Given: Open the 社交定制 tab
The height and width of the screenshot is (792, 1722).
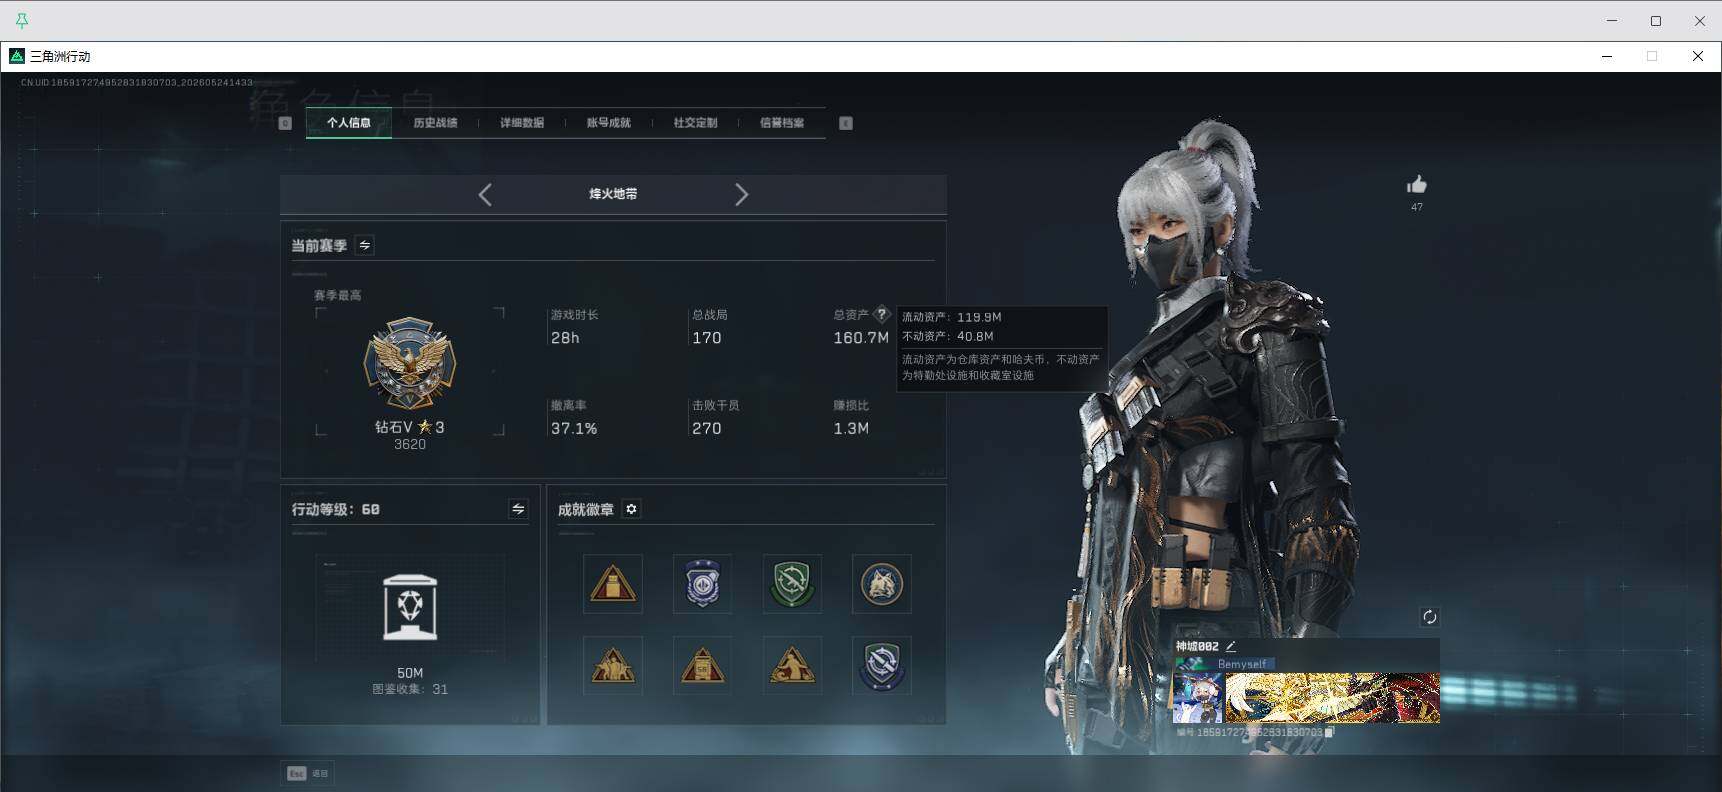Looking at the screenshot, I should pos(695,123).
